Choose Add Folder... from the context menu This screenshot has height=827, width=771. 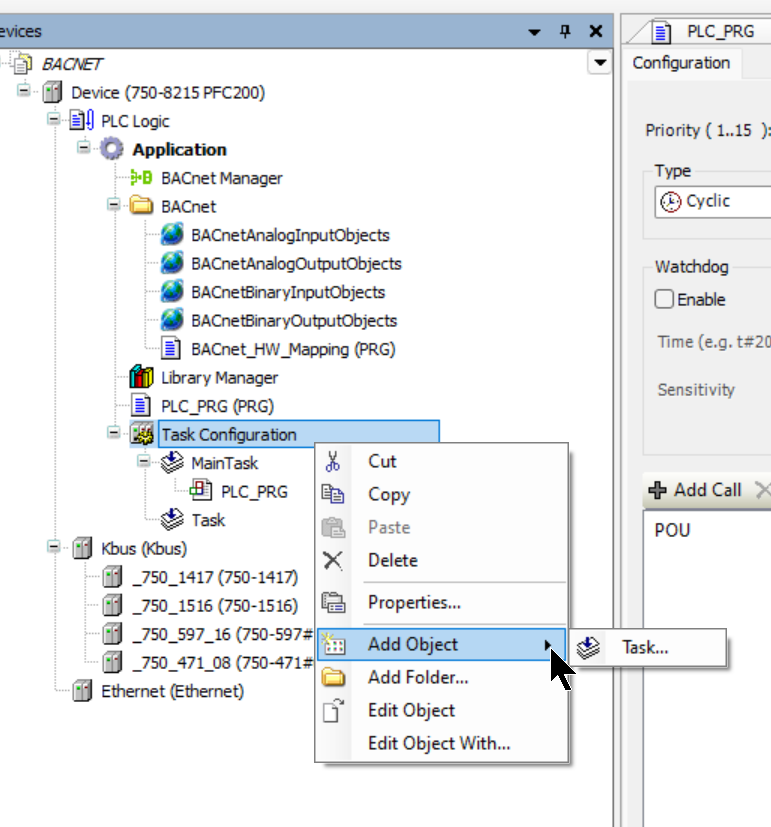tap(442, 677)
